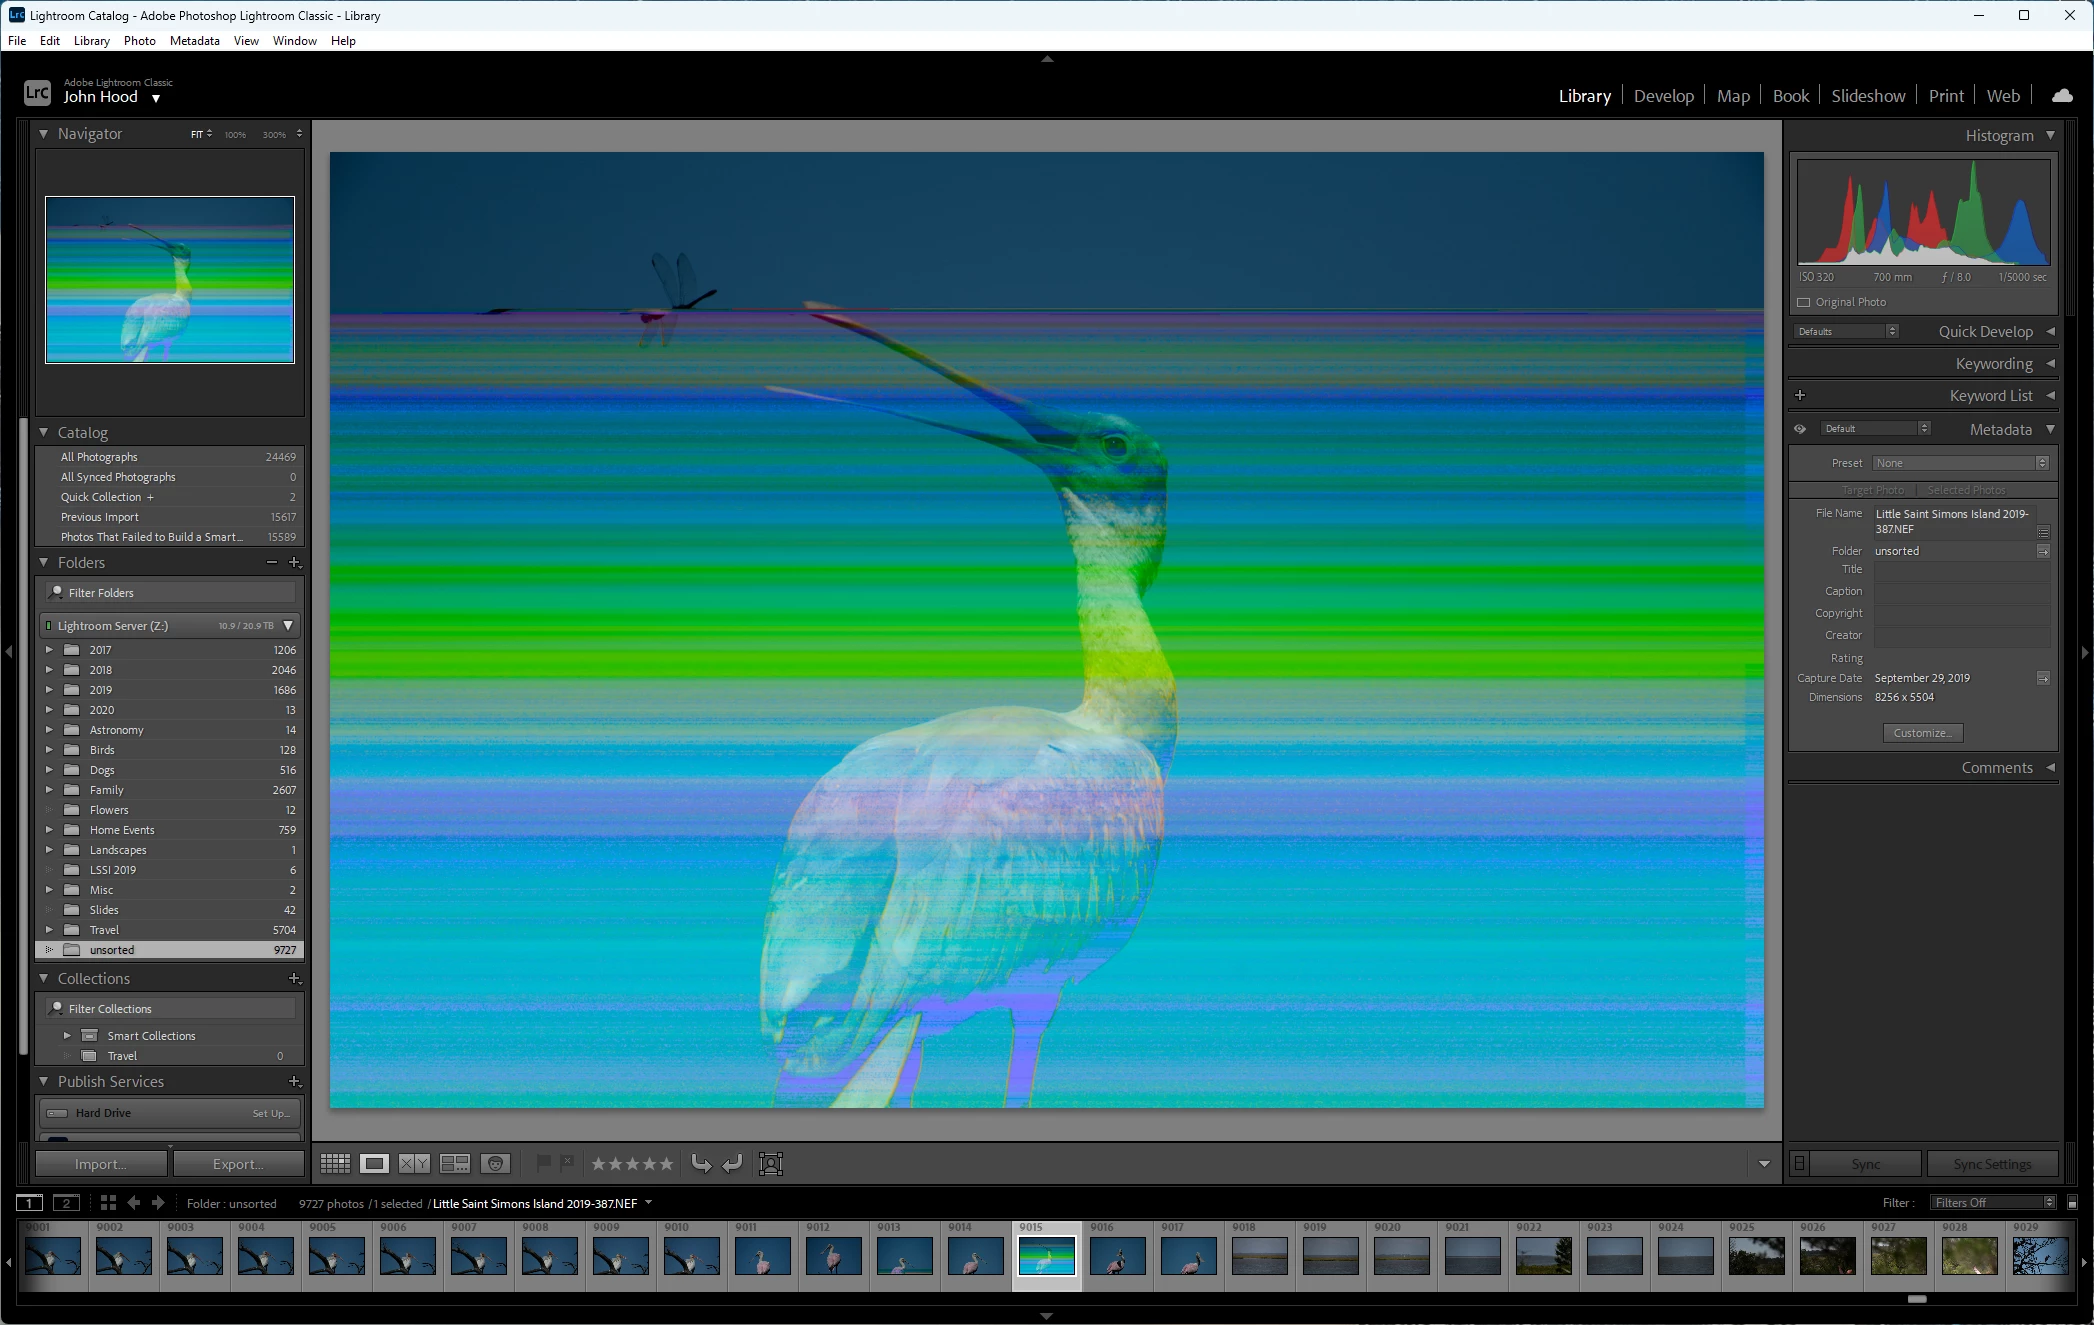Image resolution: width=2094 pixels, height=1325 pixels.
Task: Toggle metadata eye visibility icon
Action: (1800, 429)
